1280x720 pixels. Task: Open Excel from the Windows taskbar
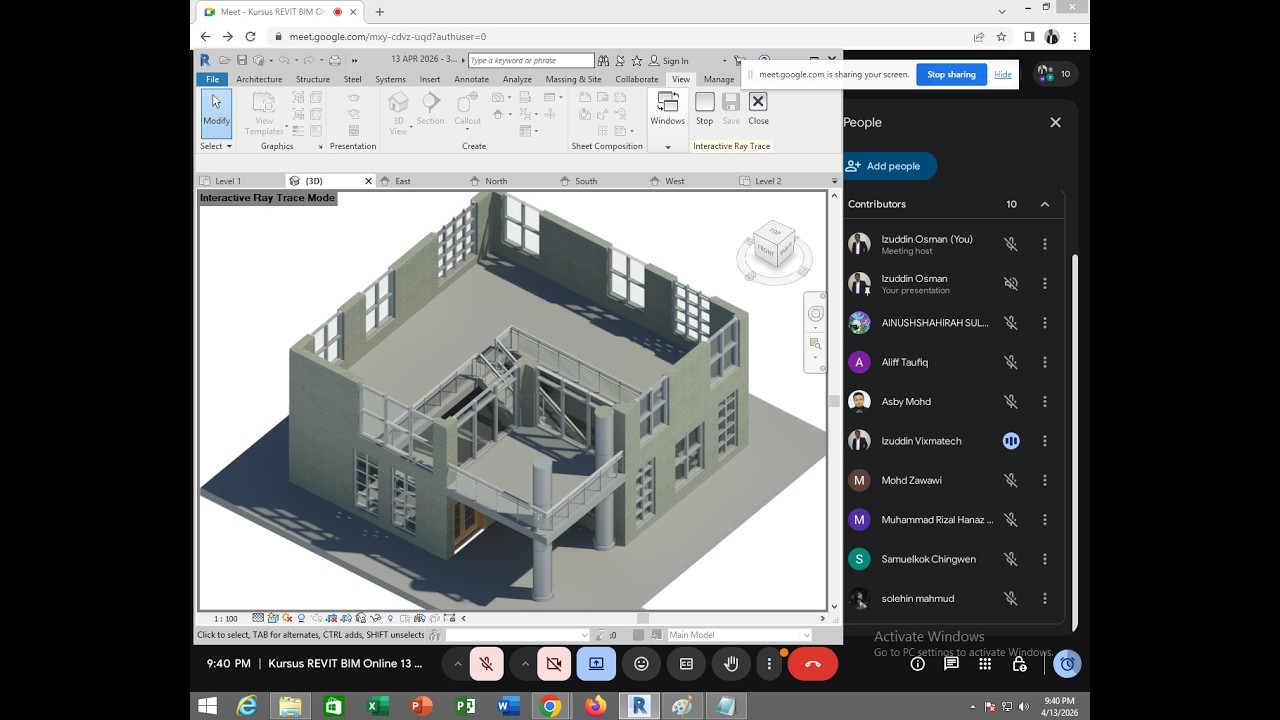[376, 706]
